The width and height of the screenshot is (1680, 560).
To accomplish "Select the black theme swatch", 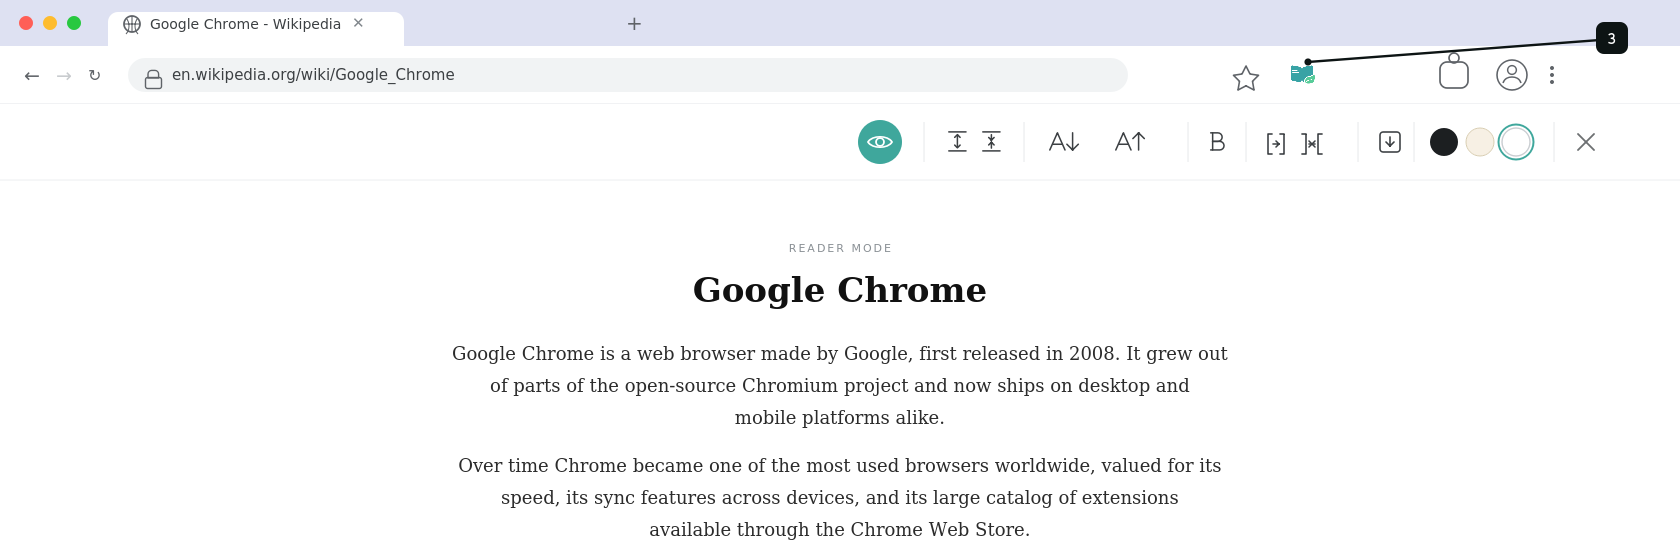I will [1444, 142].
